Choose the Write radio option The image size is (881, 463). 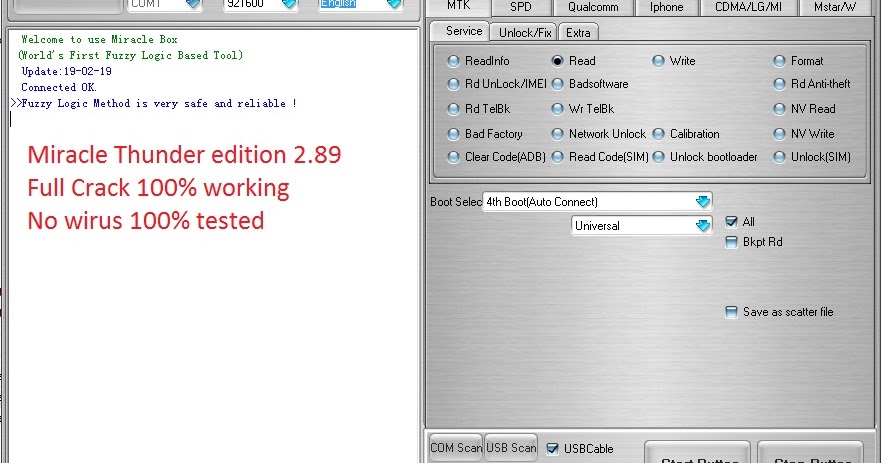tap(659, 61)
